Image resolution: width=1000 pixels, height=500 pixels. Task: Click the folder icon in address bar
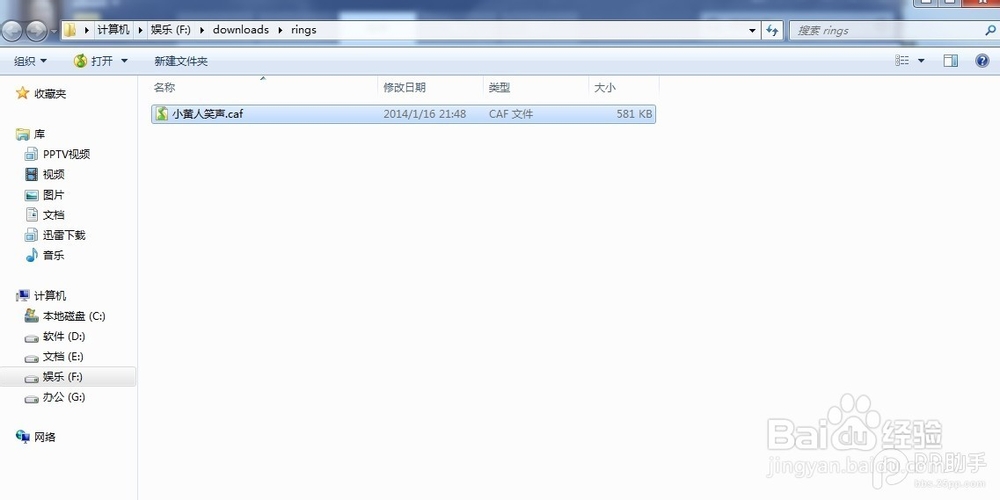70,30
